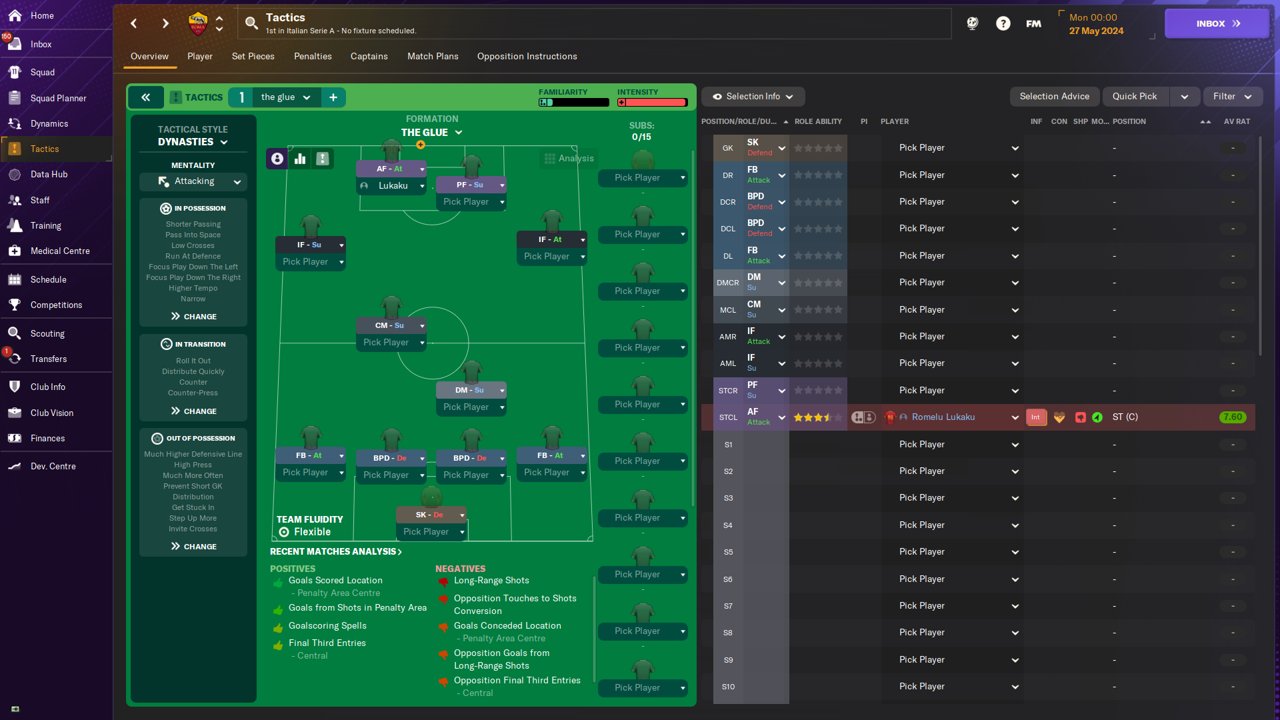Image resolution: width=1280 pixels, height=720 pixels.
Task: Open the Opposition Instructions tab
Action: [527, 56]
